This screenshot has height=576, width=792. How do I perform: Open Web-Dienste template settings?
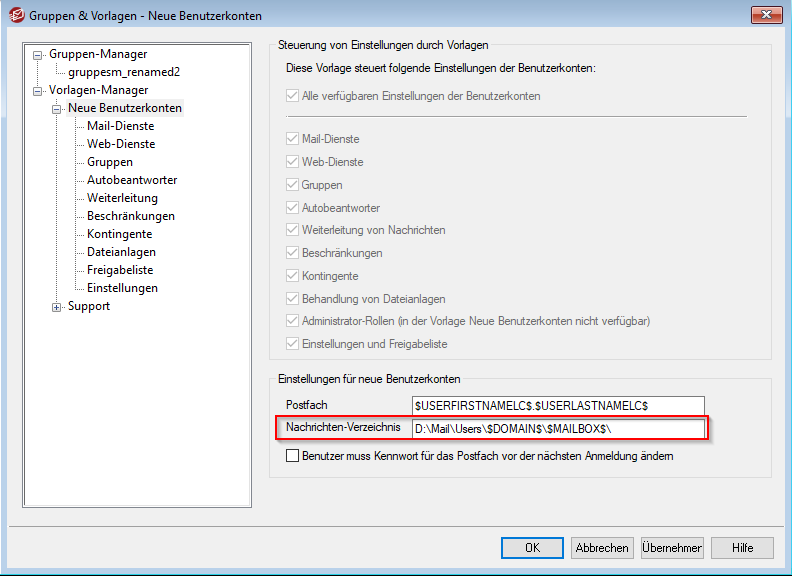[120, 144]
